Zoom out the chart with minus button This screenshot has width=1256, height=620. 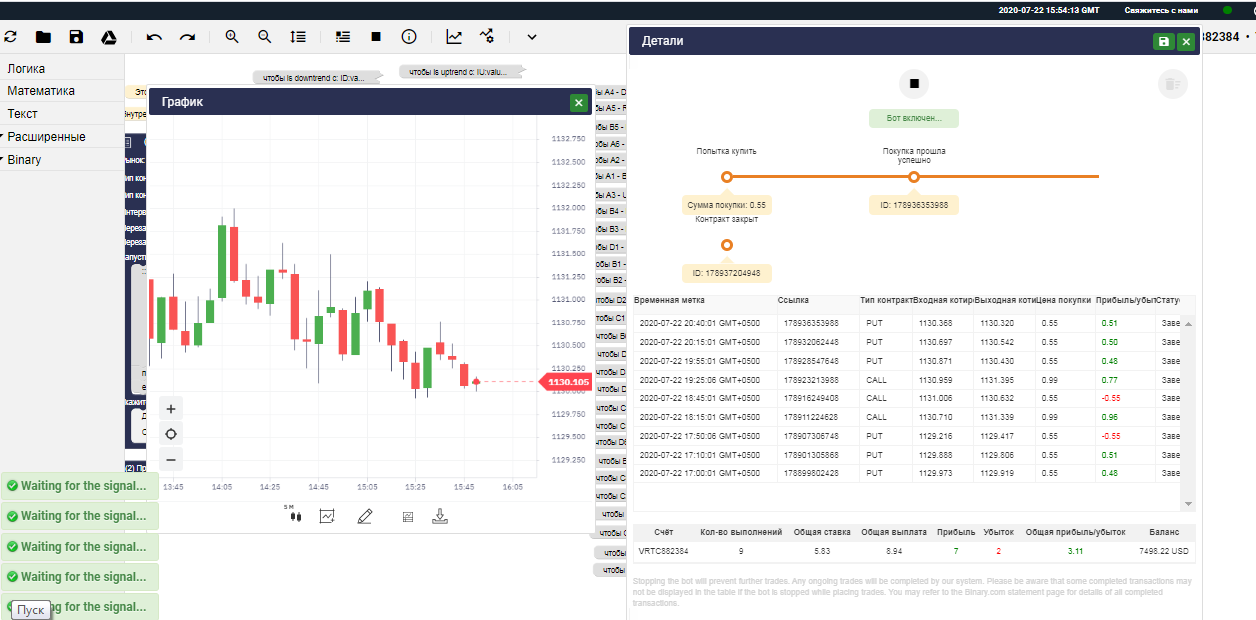point(171,460)
